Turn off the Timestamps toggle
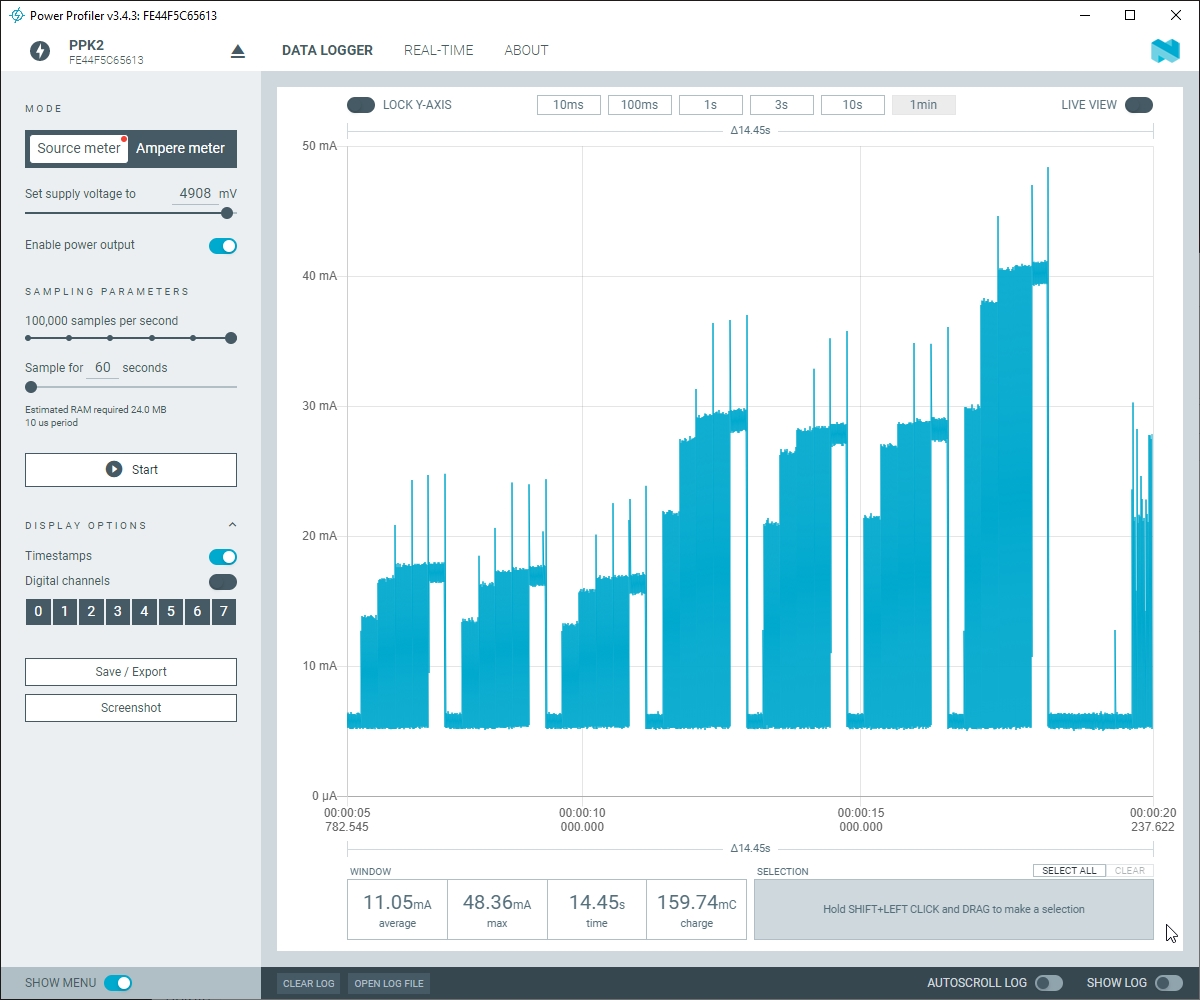1200x1000 pixels. coord(223,557)
